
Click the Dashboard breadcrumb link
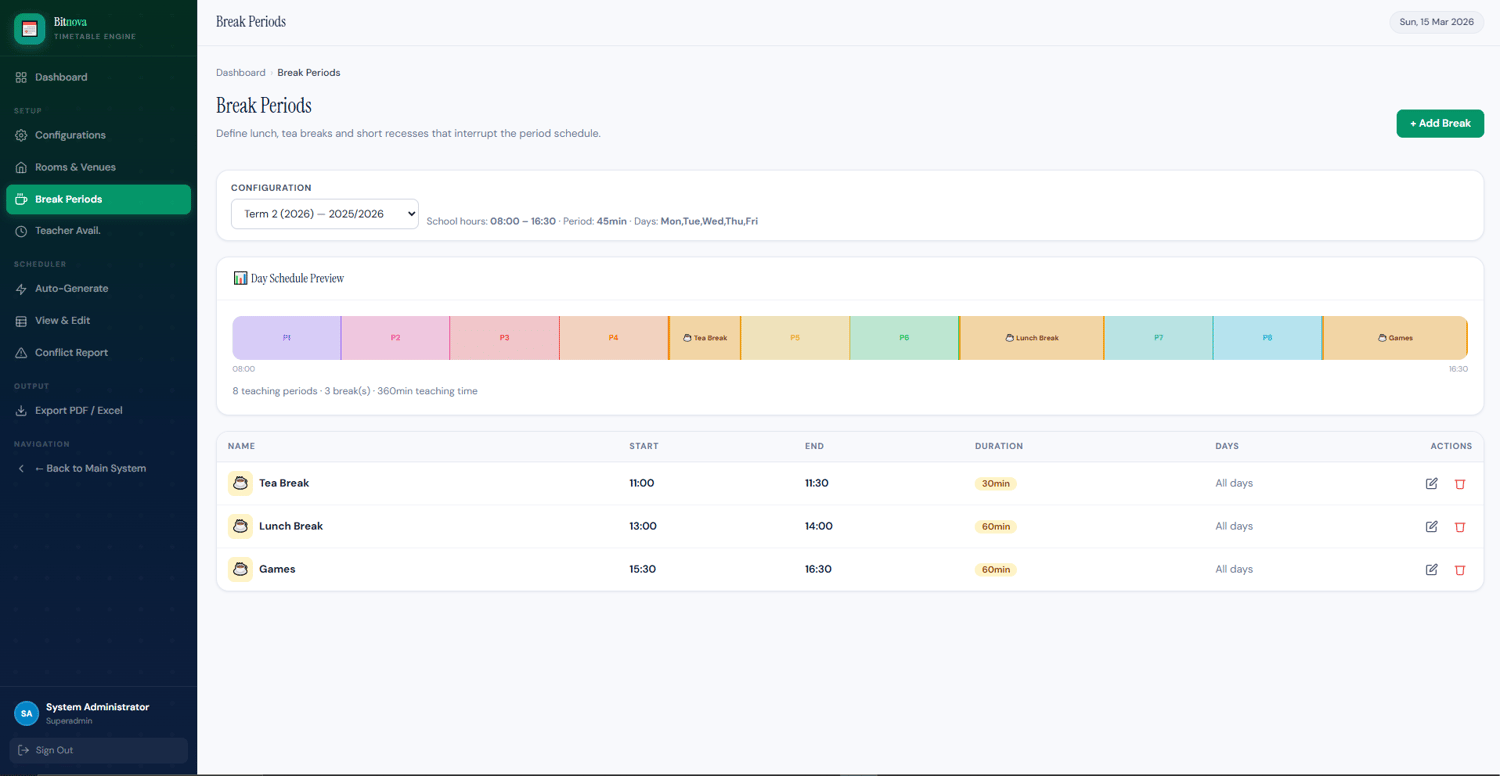[240, 73]
